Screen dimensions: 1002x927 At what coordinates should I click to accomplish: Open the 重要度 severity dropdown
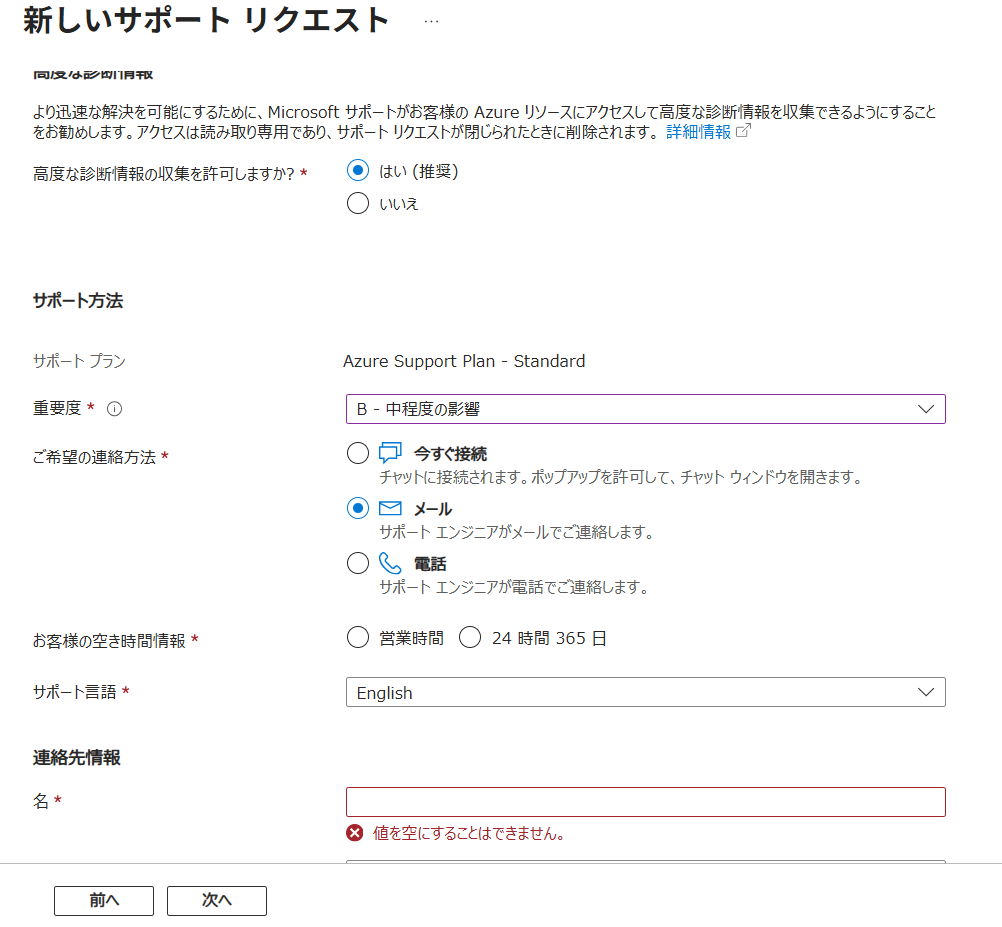645,409
